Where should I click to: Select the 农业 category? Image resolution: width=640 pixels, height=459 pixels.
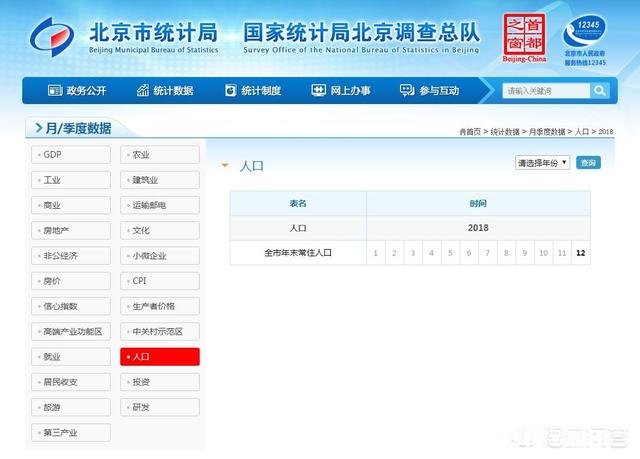coord(160,155)
